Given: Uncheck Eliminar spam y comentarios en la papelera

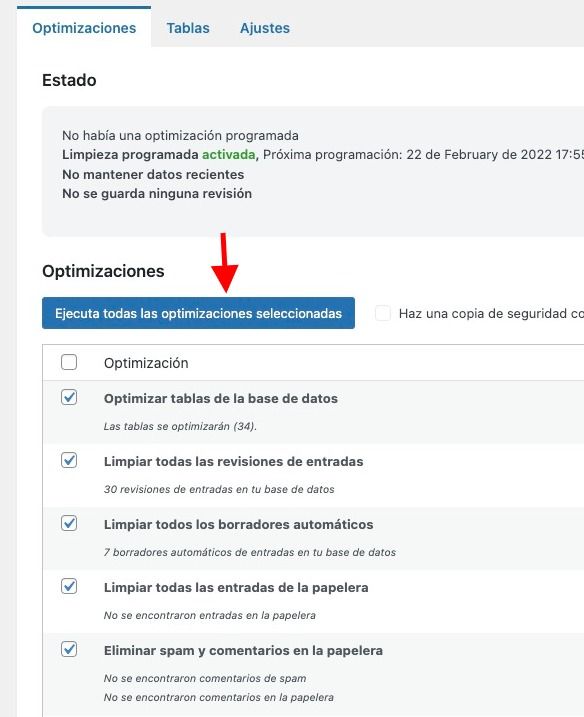Looking at the screenshot, I should pos(69,649).
